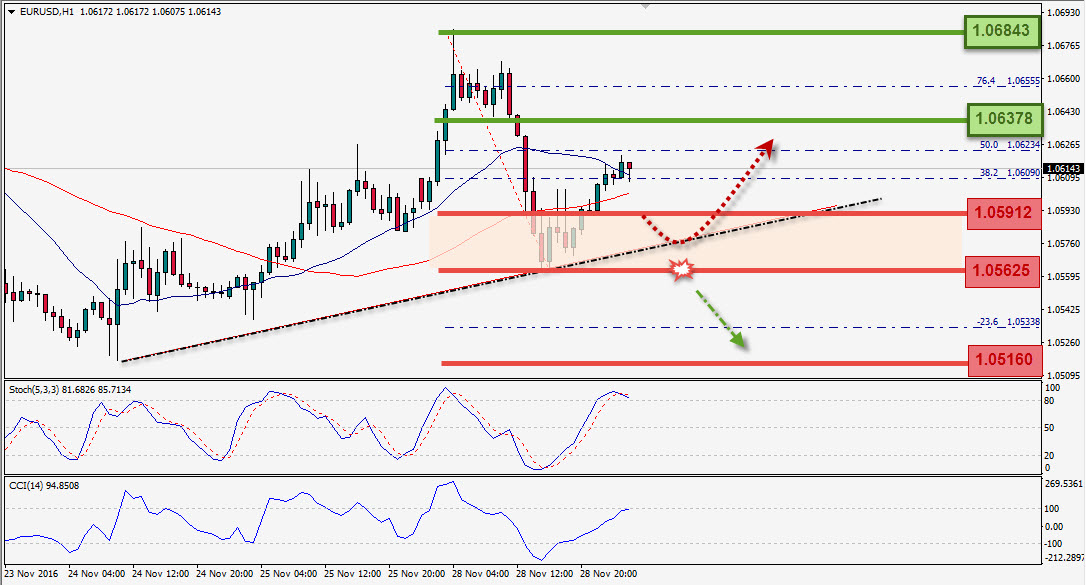Click the time axis label 24 Nov 20:00

(x=225, y=574)
